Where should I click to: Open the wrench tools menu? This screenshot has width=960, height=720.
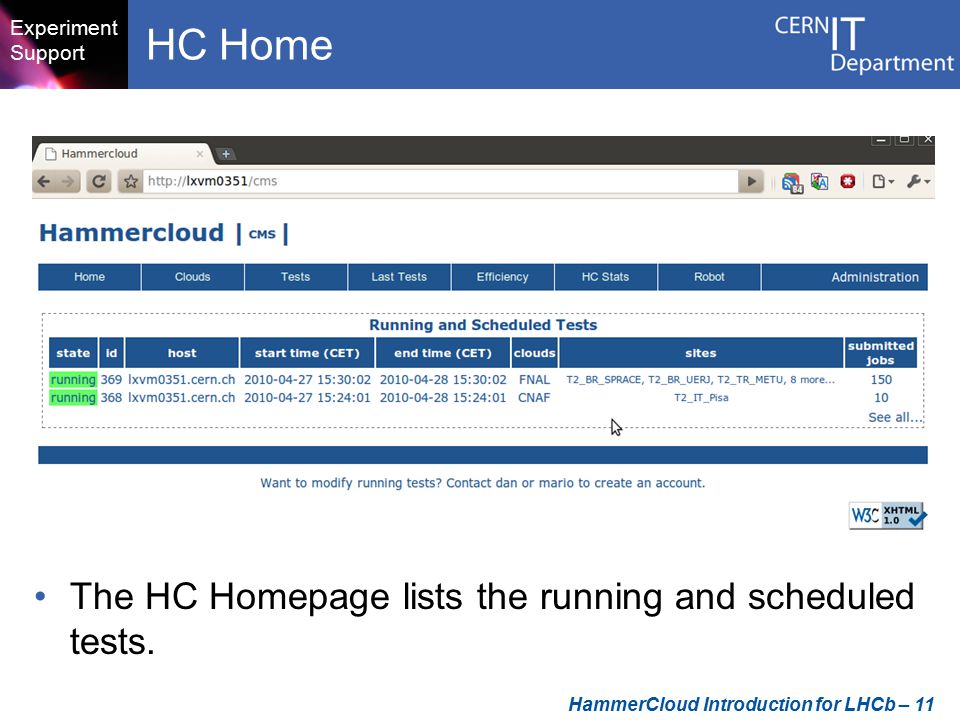[x=918, y=181]
